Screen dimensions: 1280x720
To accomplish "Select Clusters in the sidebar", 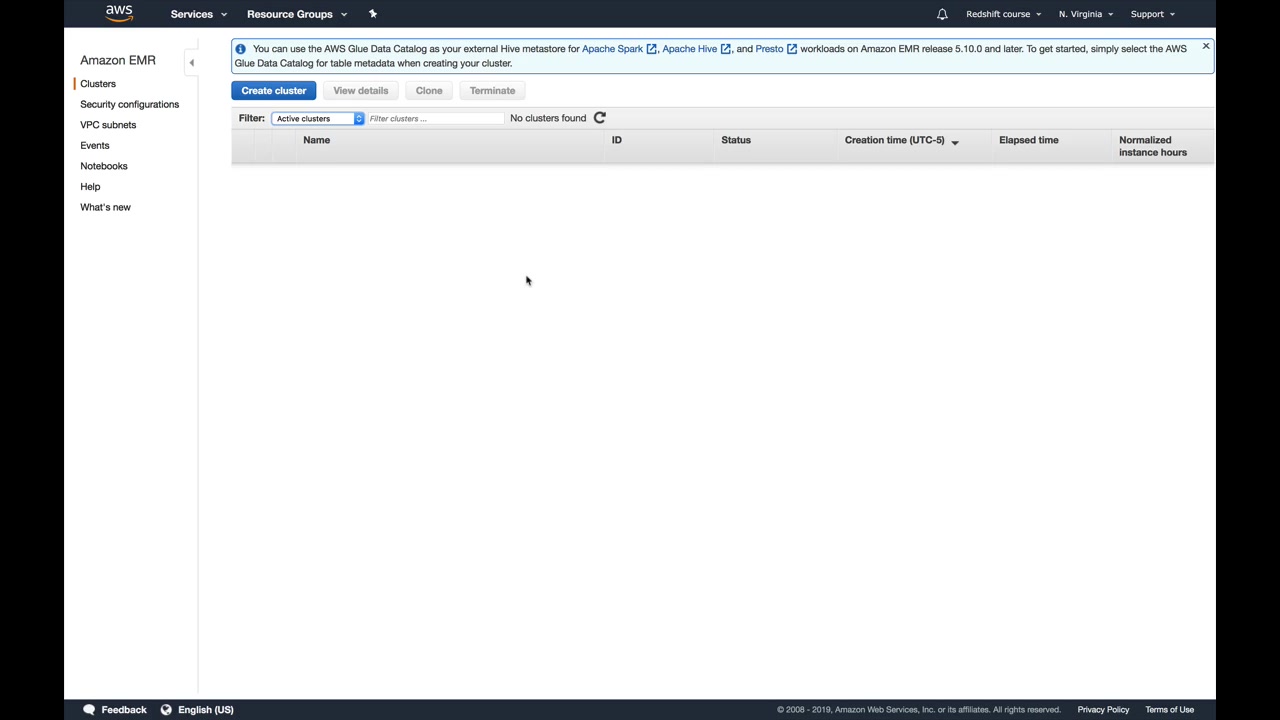I will [98, 84].
